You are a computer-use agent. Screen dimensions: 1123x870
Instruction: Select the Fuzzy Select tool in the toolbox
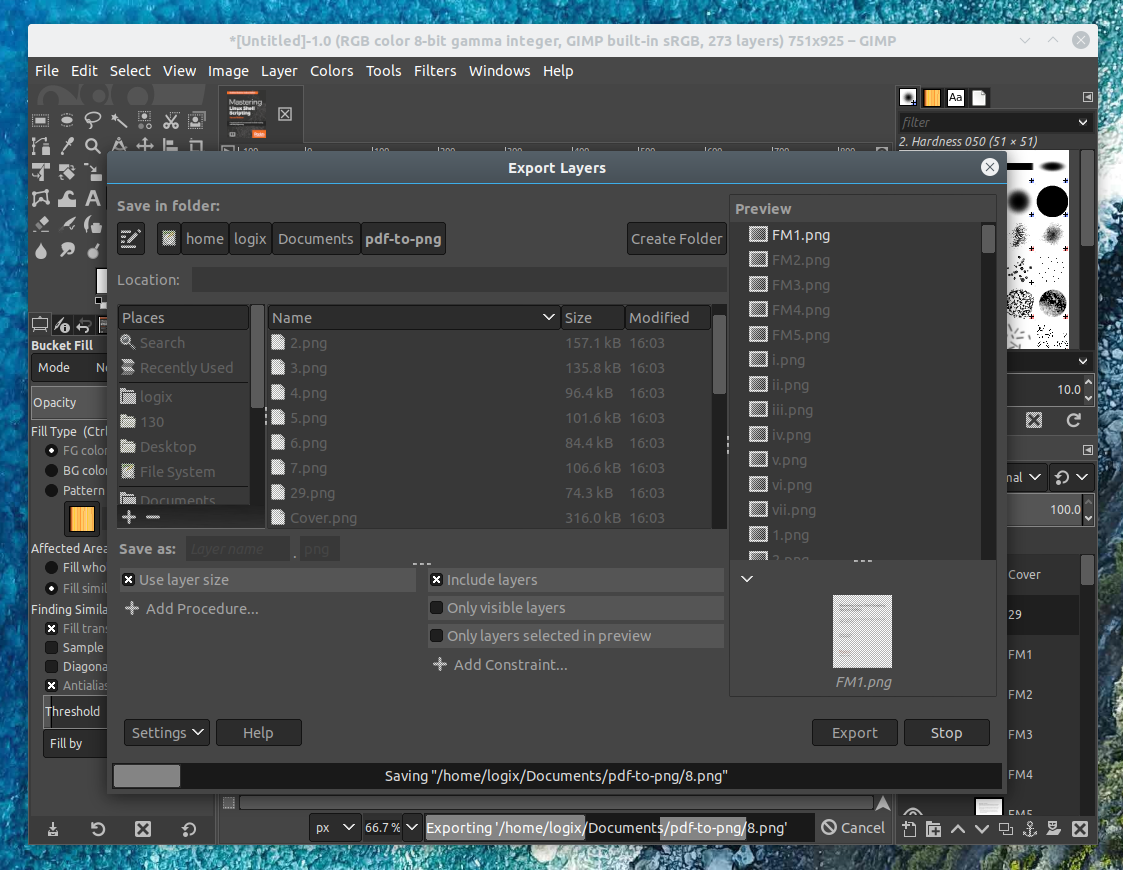(119, 120)
